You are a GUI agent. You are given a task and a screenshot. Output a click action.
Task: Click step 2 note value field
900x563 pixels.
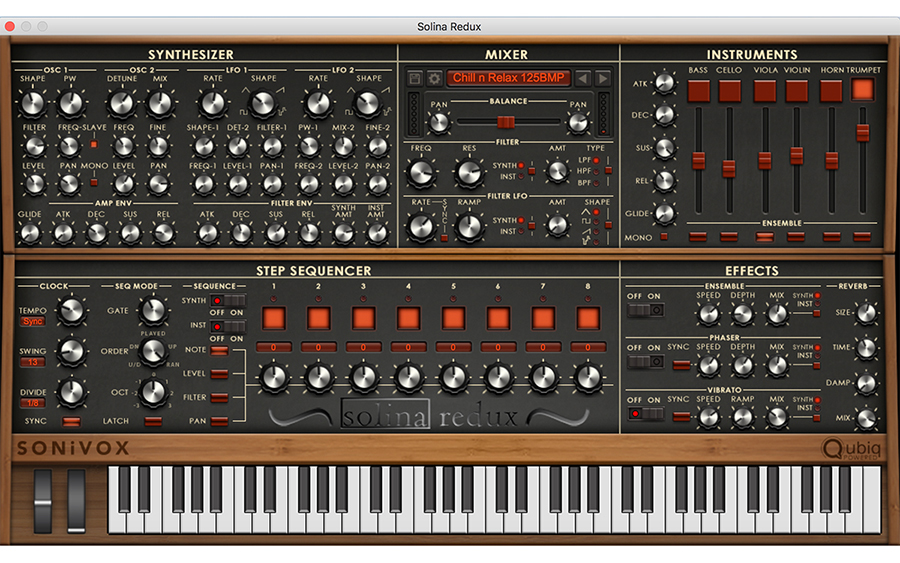click(319, 347)
